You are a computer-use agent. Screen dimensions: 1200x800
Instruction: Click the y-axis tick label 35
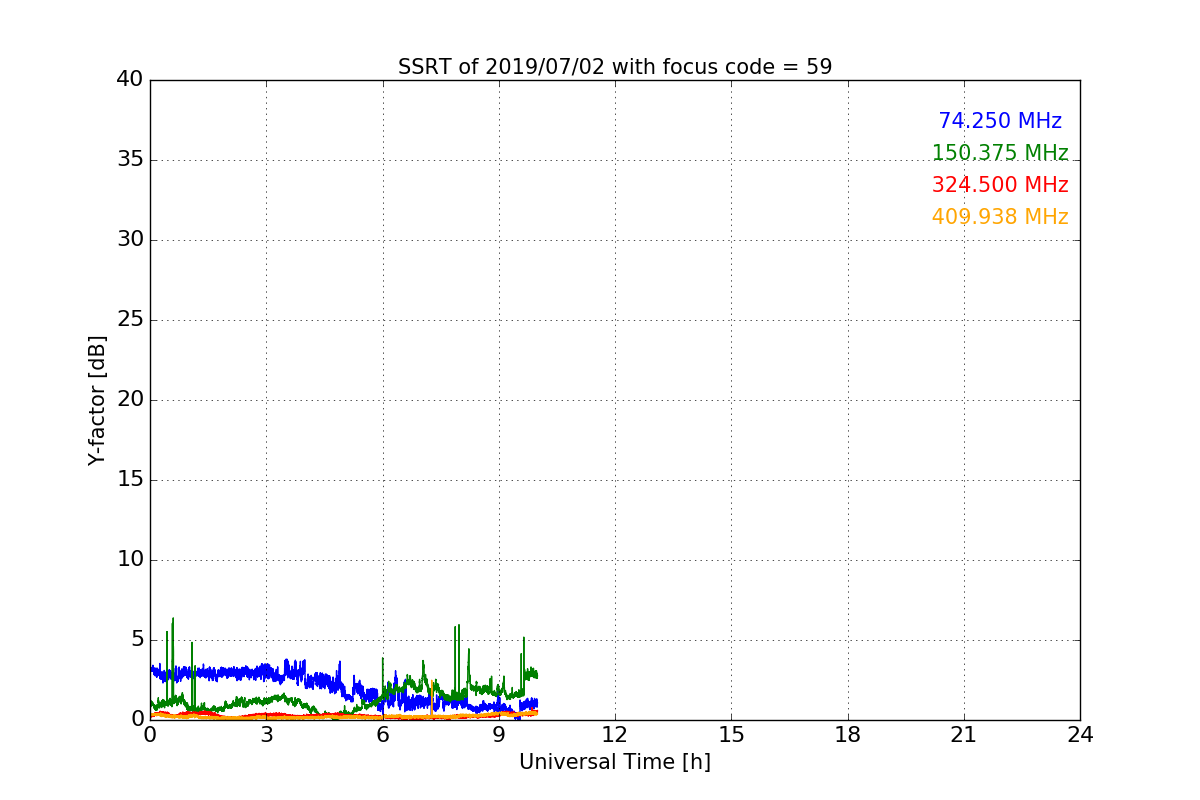130,160
